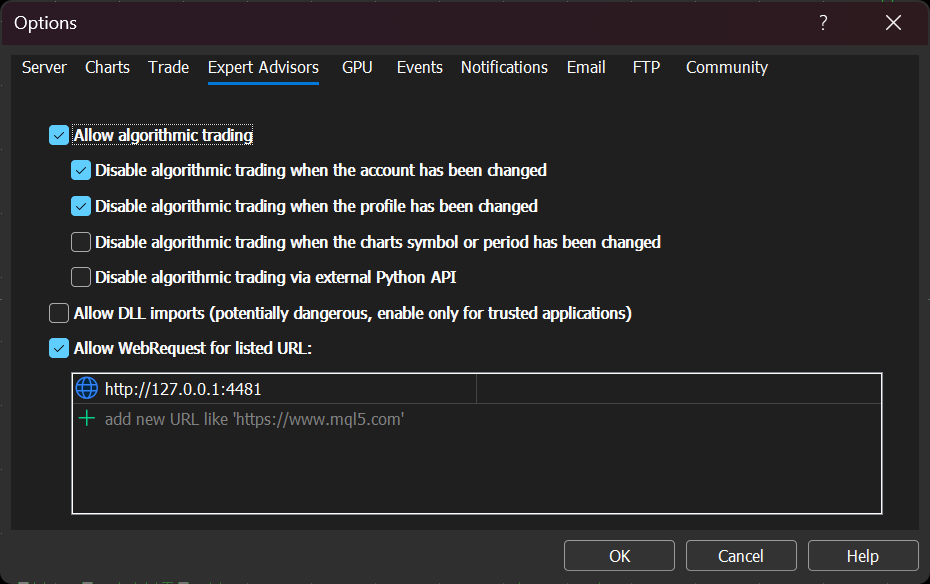Uncheck Allow algorithmic trading
Viewport: 930px width, 584px height.
(x=59, y=135)
